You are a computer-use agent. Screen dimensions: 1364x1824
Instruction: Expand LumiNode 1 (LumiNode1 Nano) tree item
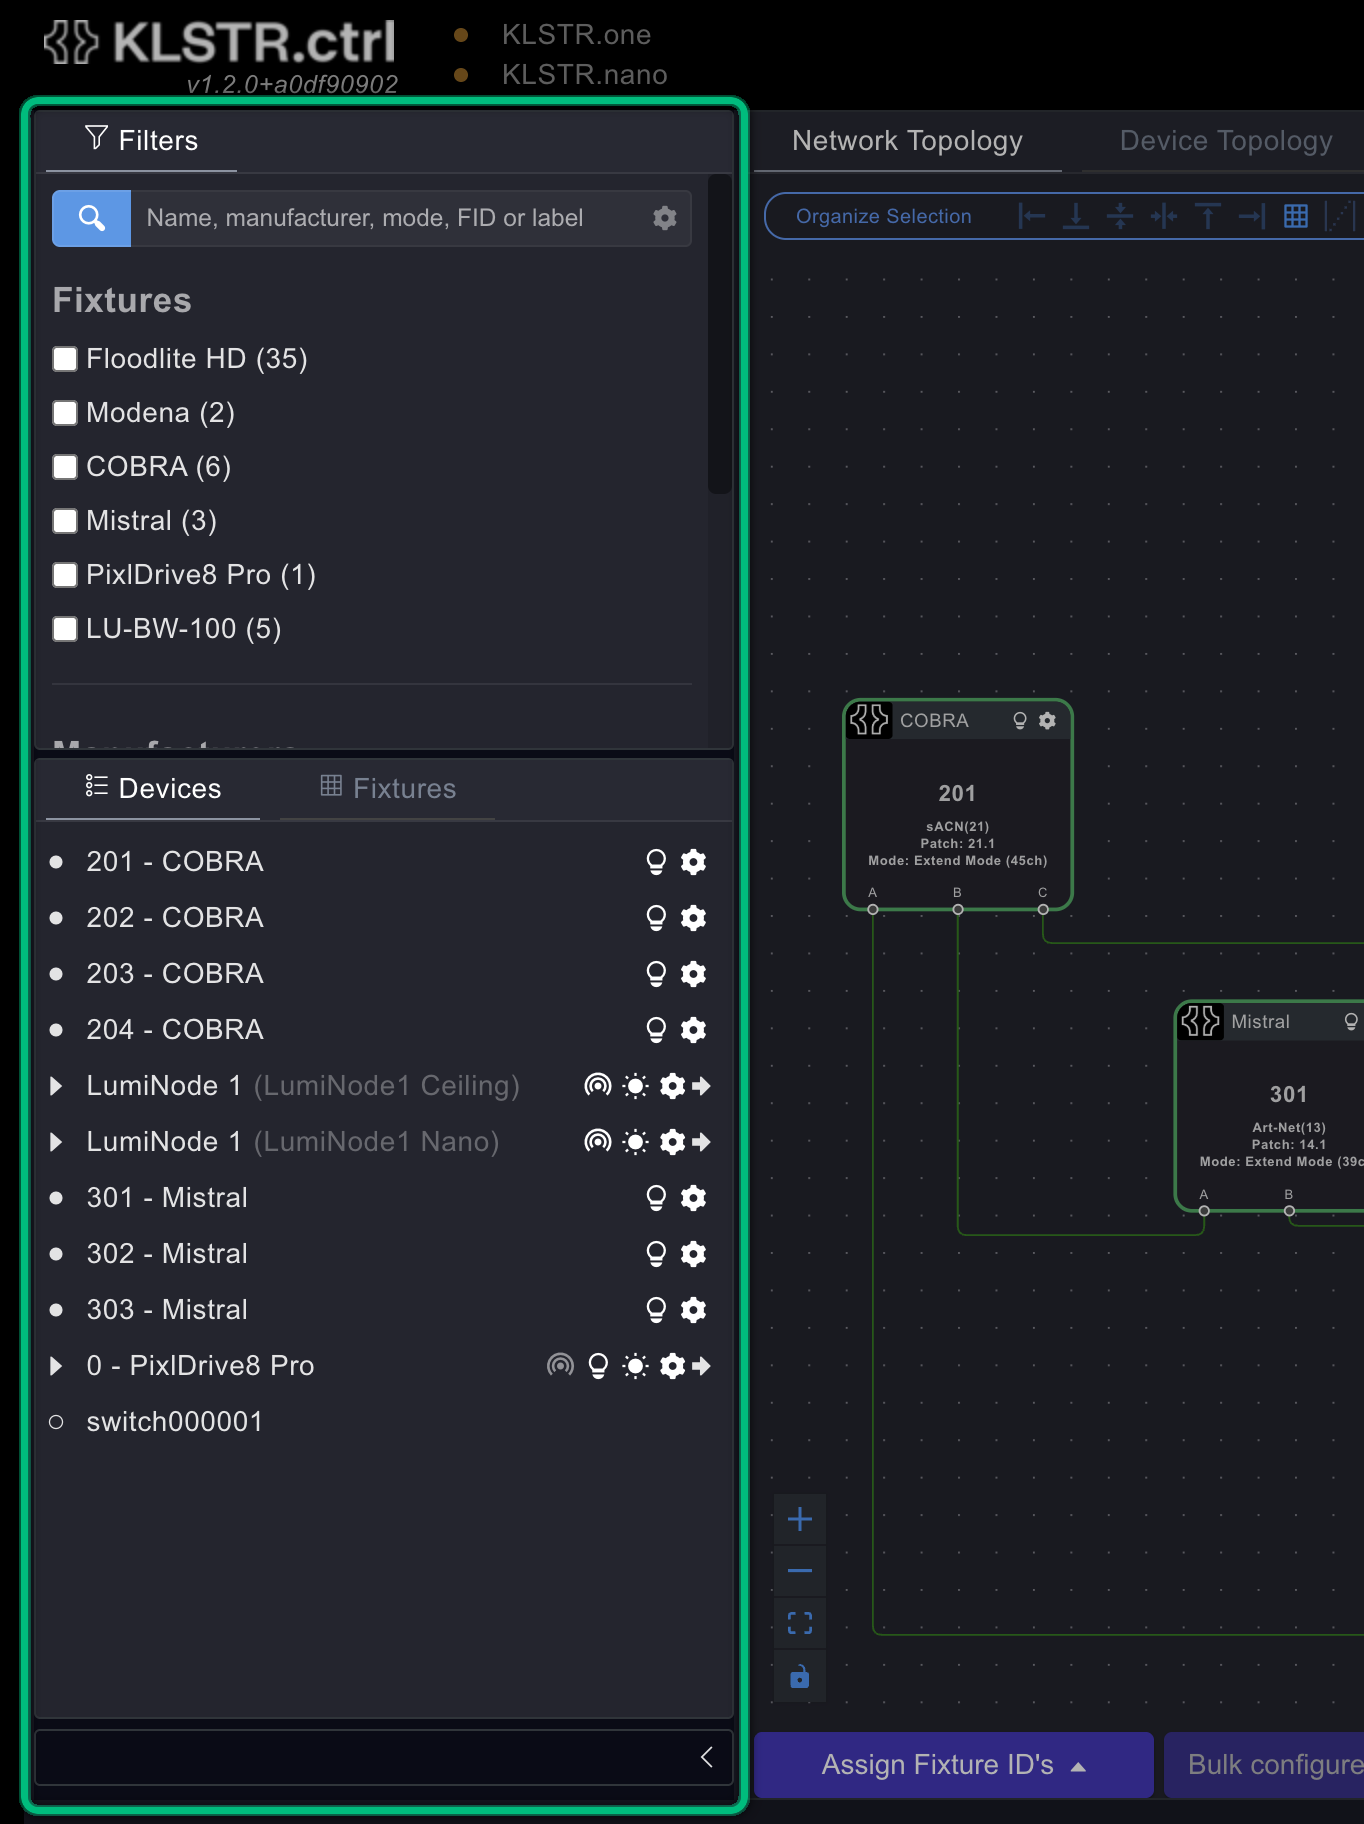56,1142
